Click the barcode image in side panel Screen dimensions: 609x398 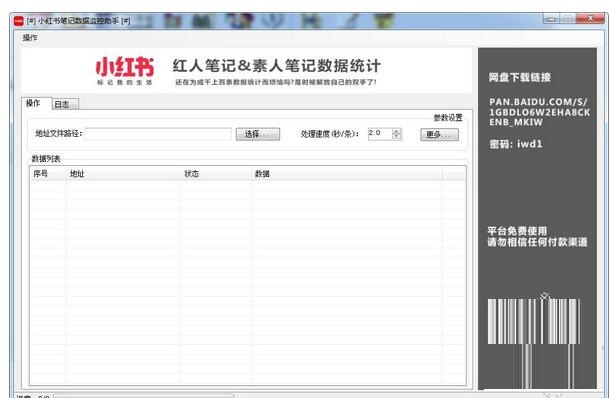pos(534,322)
